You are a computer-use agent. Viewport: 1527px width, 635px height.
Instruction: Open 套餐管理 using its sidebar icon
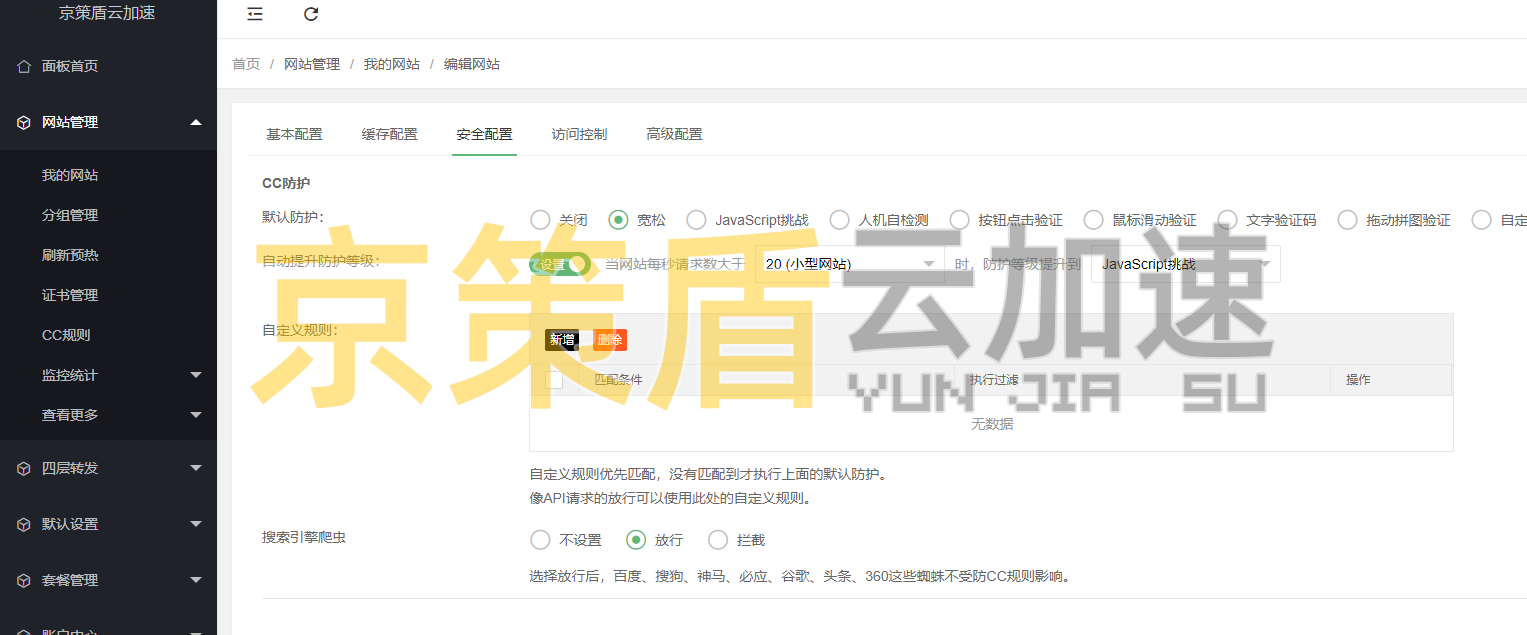pos(22,579)
